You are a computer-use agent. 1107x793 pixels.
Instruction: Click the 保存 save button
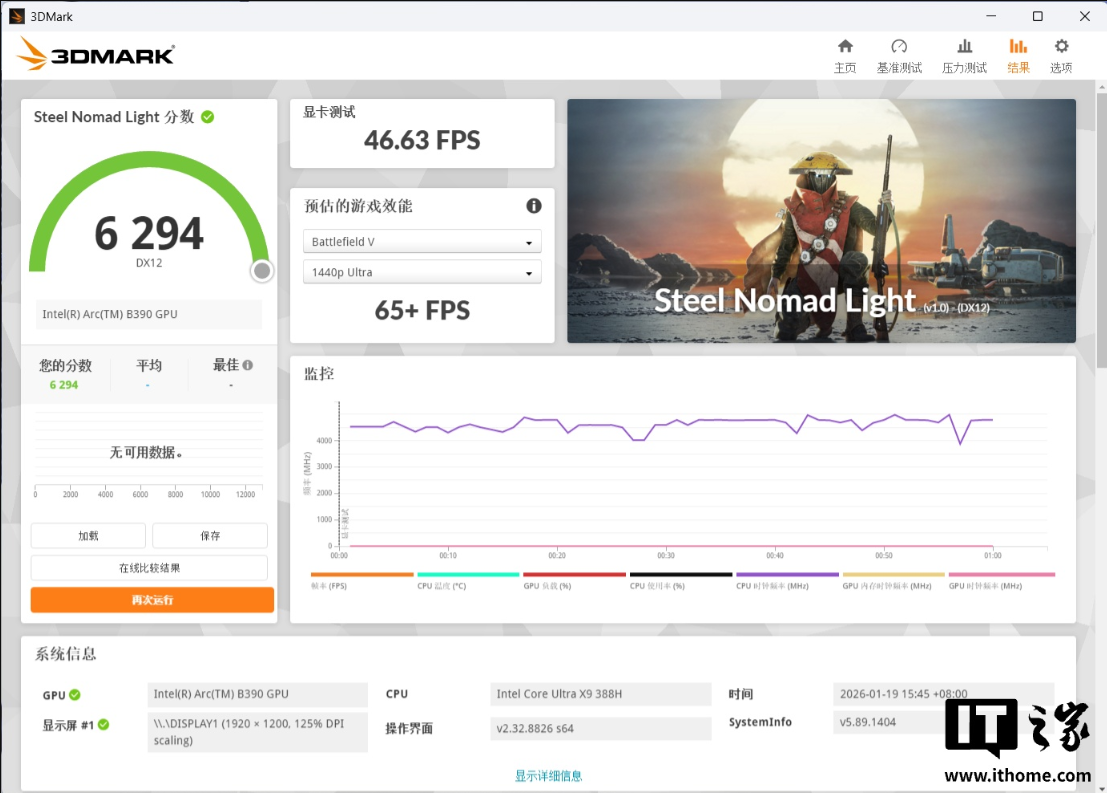pos(210,536)
